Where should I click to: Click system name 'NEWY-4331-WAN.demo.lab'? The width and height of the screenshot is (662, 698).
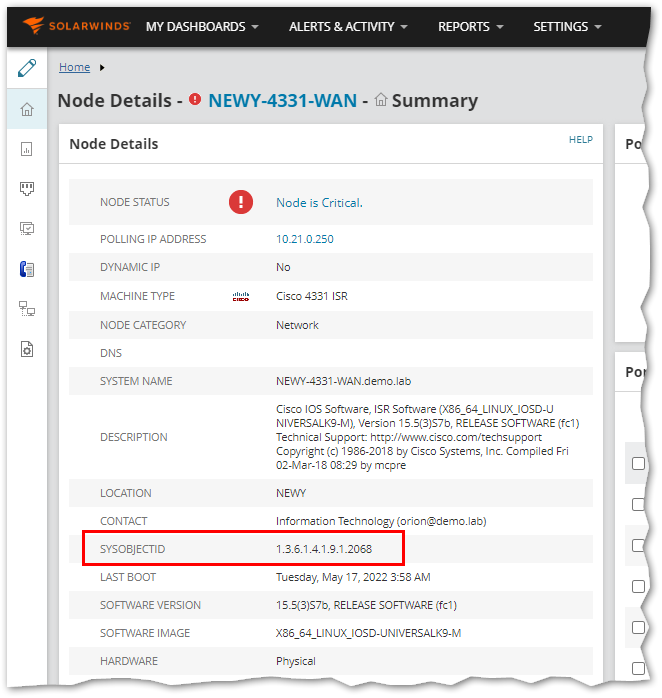tap(343, 381)
